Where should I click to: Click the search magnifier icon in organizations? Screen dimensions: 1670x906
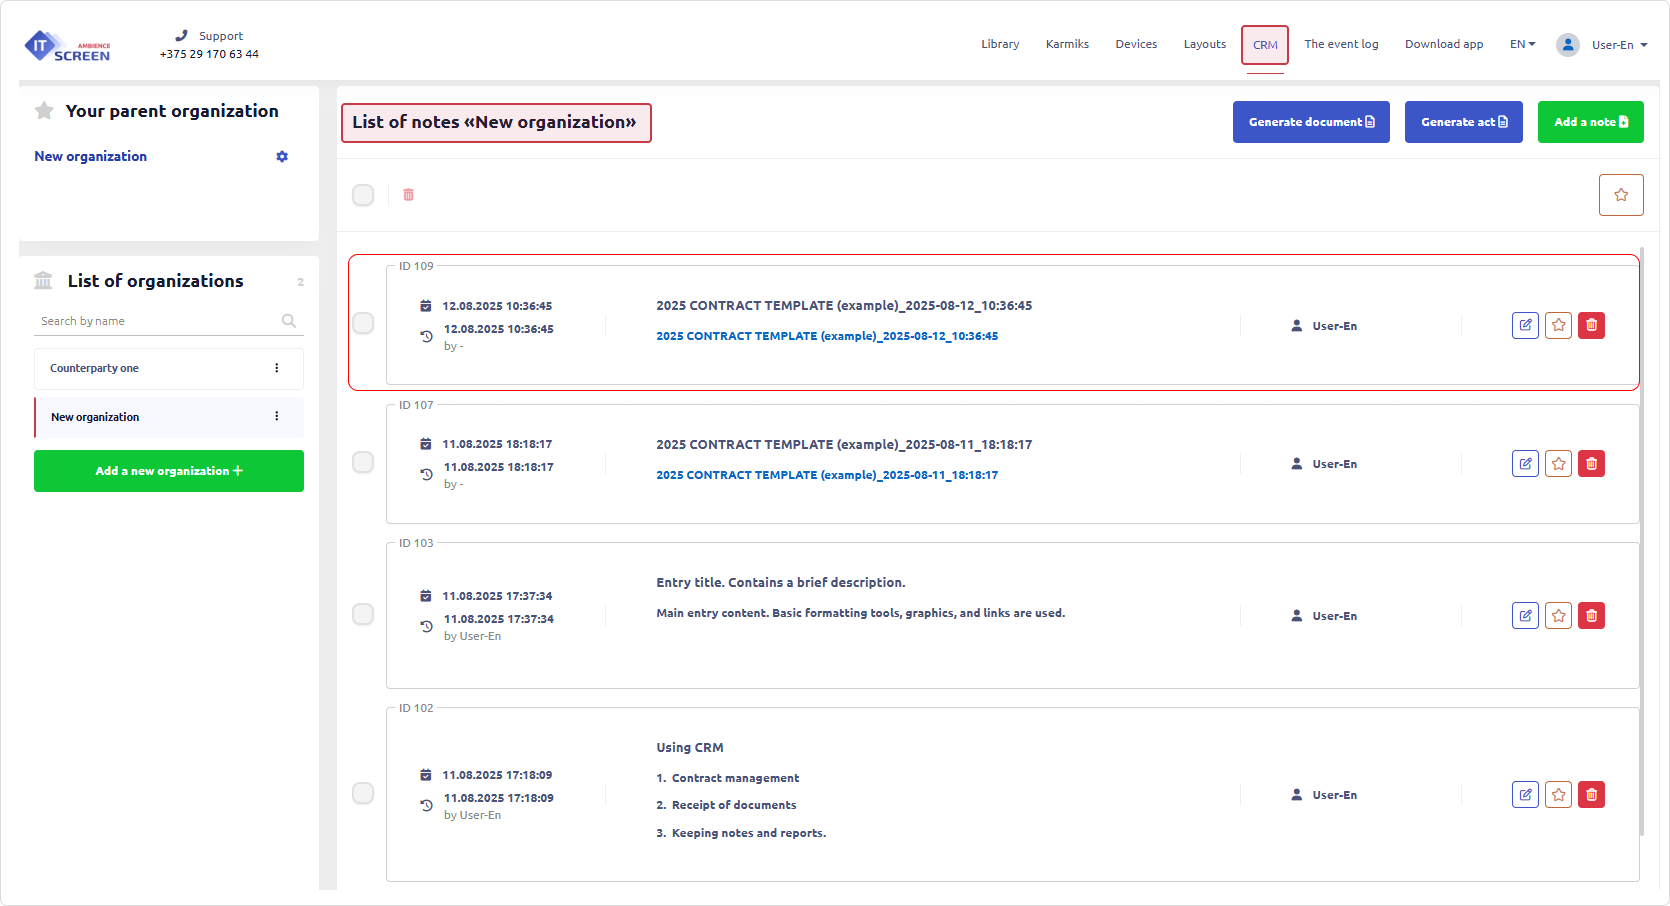click(289, 321)
